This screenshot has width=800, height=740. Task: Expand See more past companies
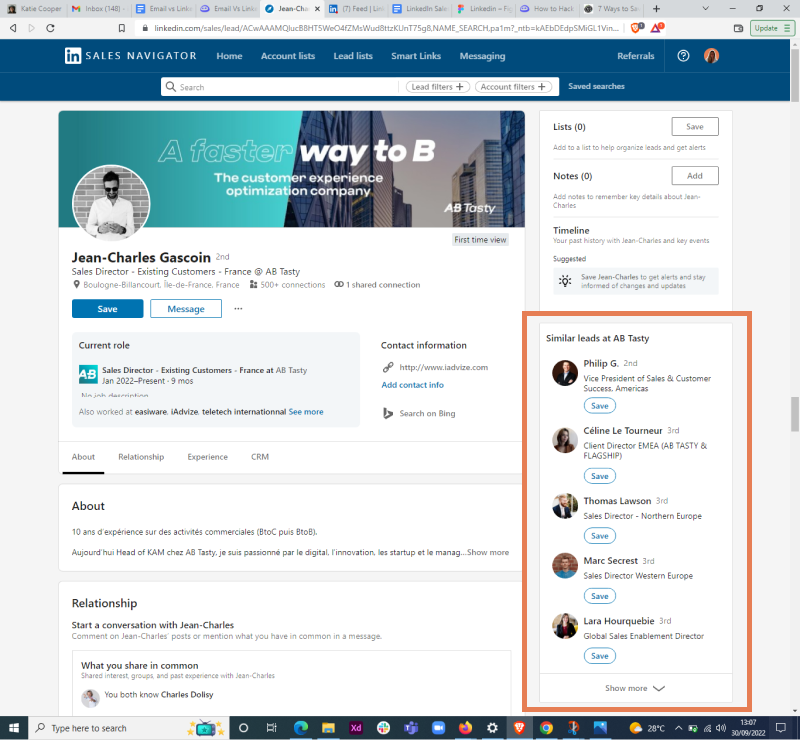click(x=306, y=411)
